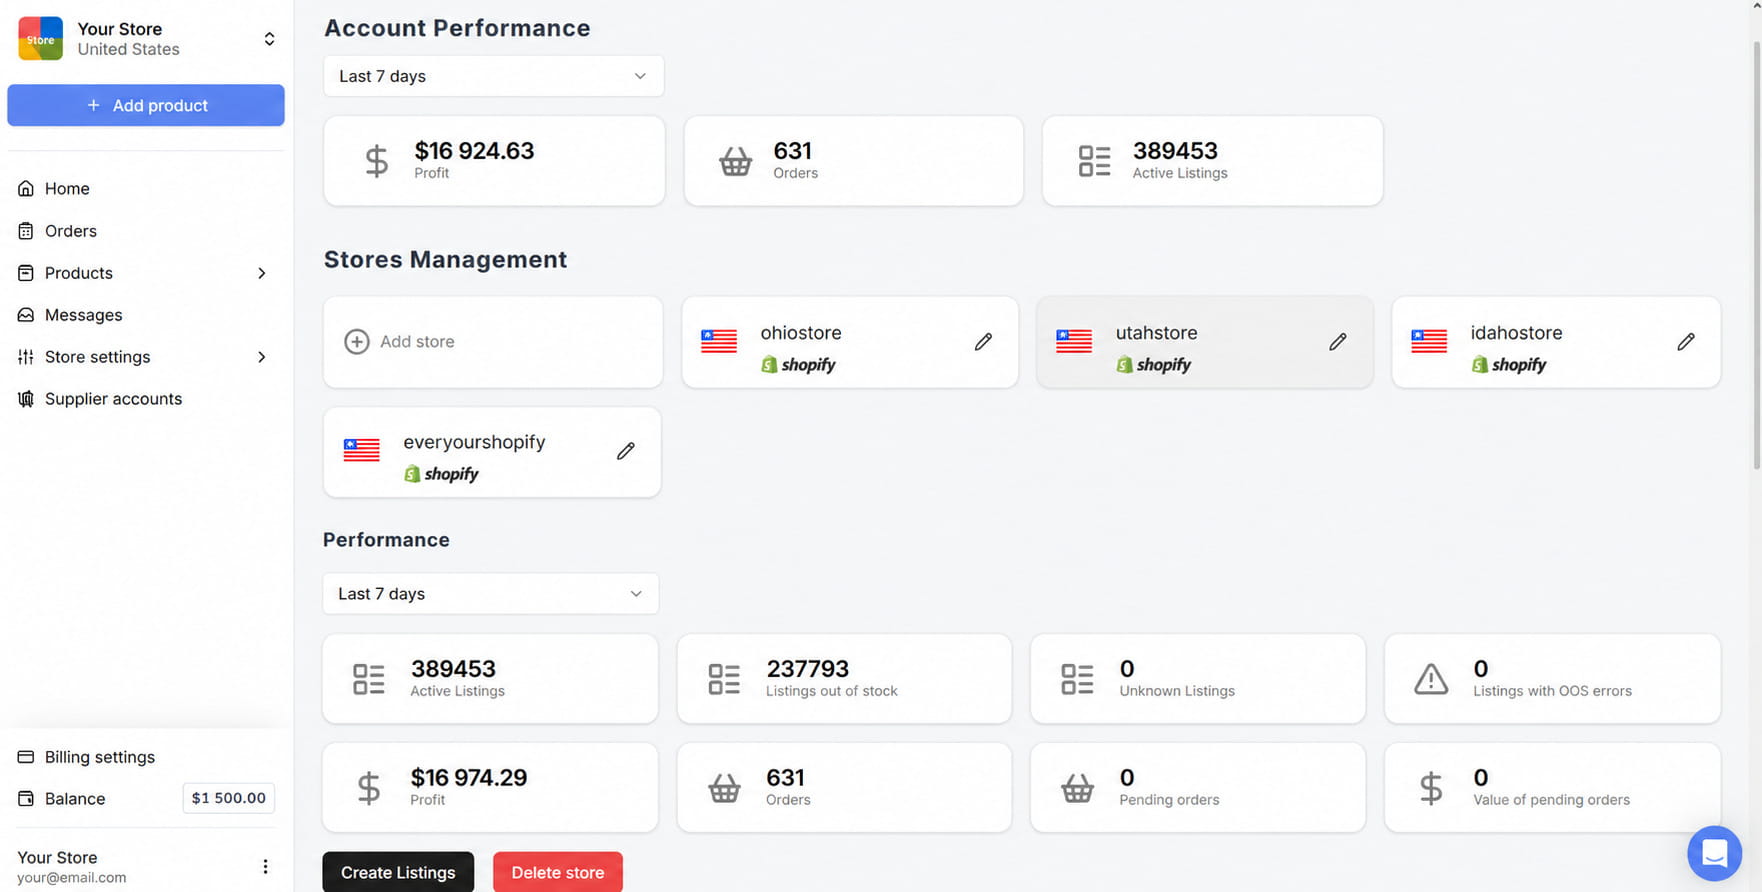
Task: Open the Performance section Last 7 days dropdown
Action: coord(491,593)
